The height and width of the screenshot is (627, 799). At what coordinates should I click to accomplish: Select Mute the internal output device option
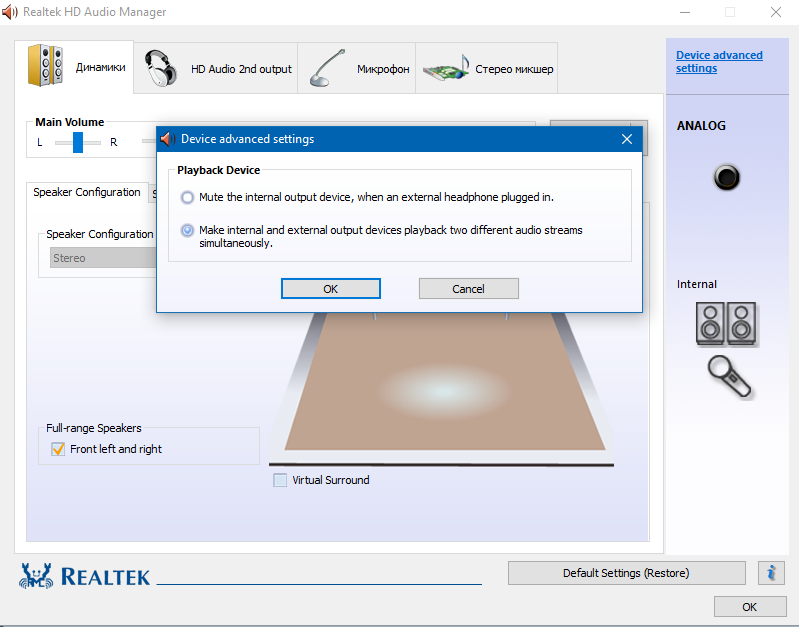click(x=188, y=197)
